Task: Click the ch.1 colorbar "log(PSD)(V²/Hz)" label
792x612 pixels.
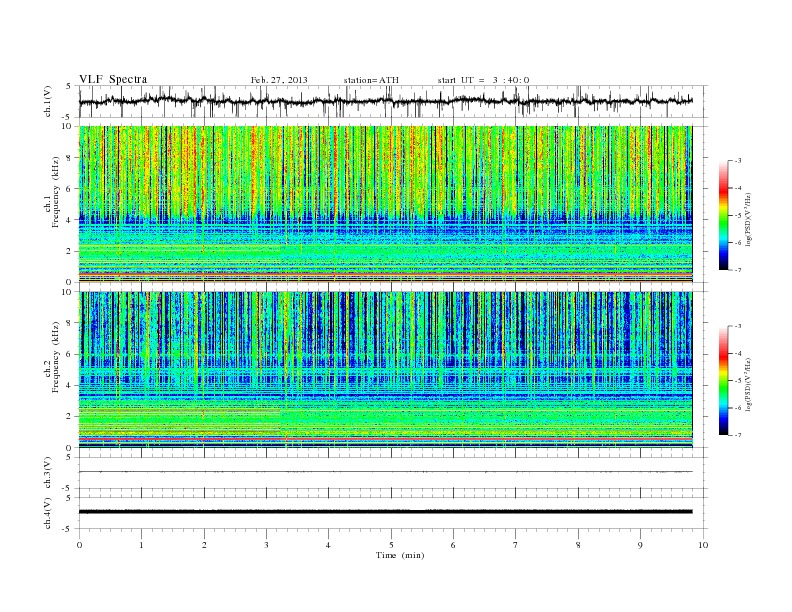Action: [748, 220]
